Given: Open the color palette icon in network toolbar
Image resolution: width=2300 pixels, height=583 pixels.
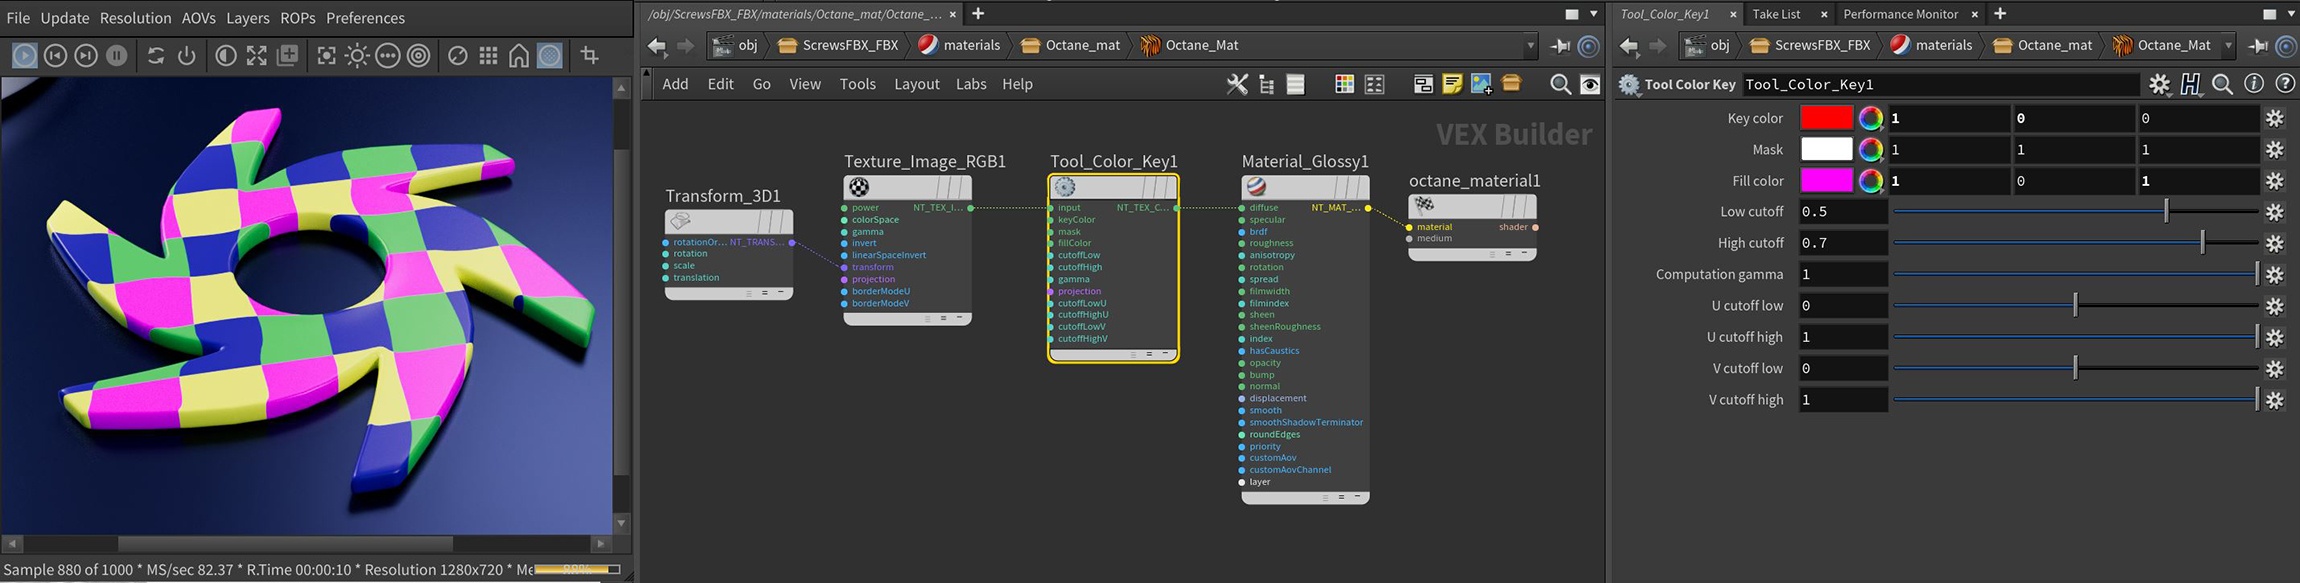Looking at the screenshot, I should click(x=1344, y=85).
